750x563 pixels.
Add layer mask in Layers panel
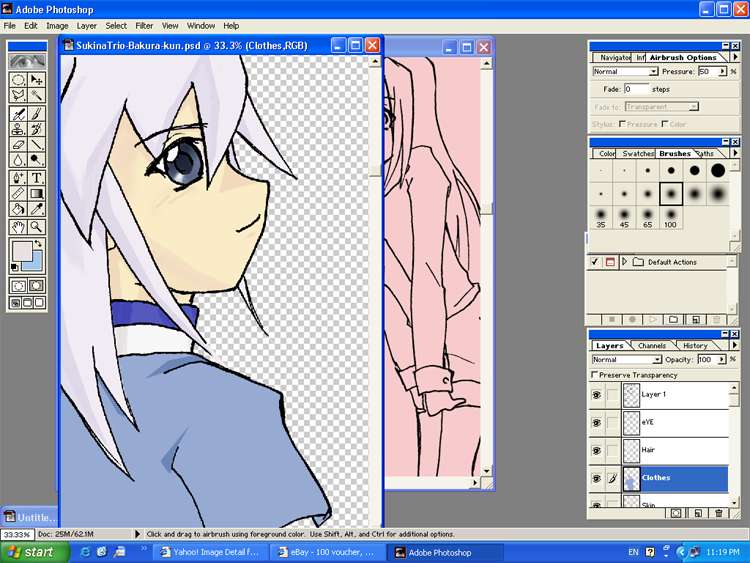675,513
